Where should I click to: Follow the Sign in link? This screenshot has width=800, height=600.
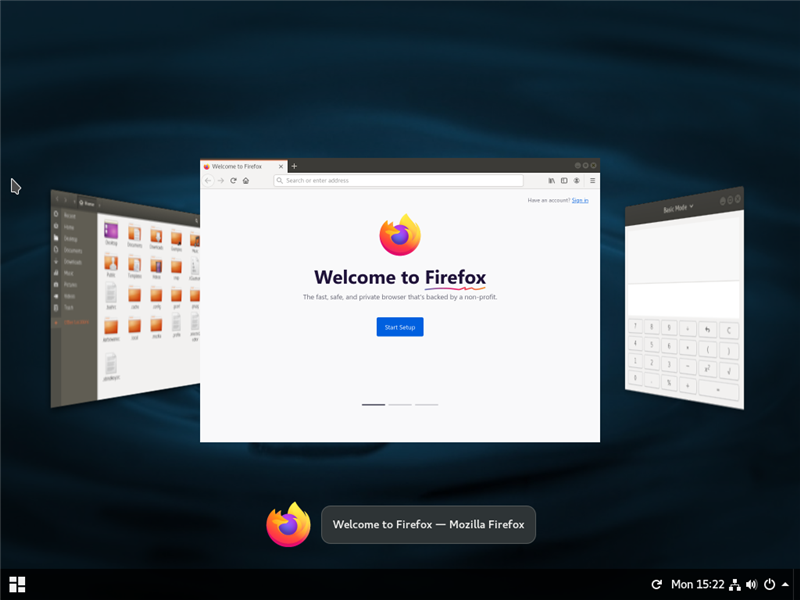pos(580,201)
